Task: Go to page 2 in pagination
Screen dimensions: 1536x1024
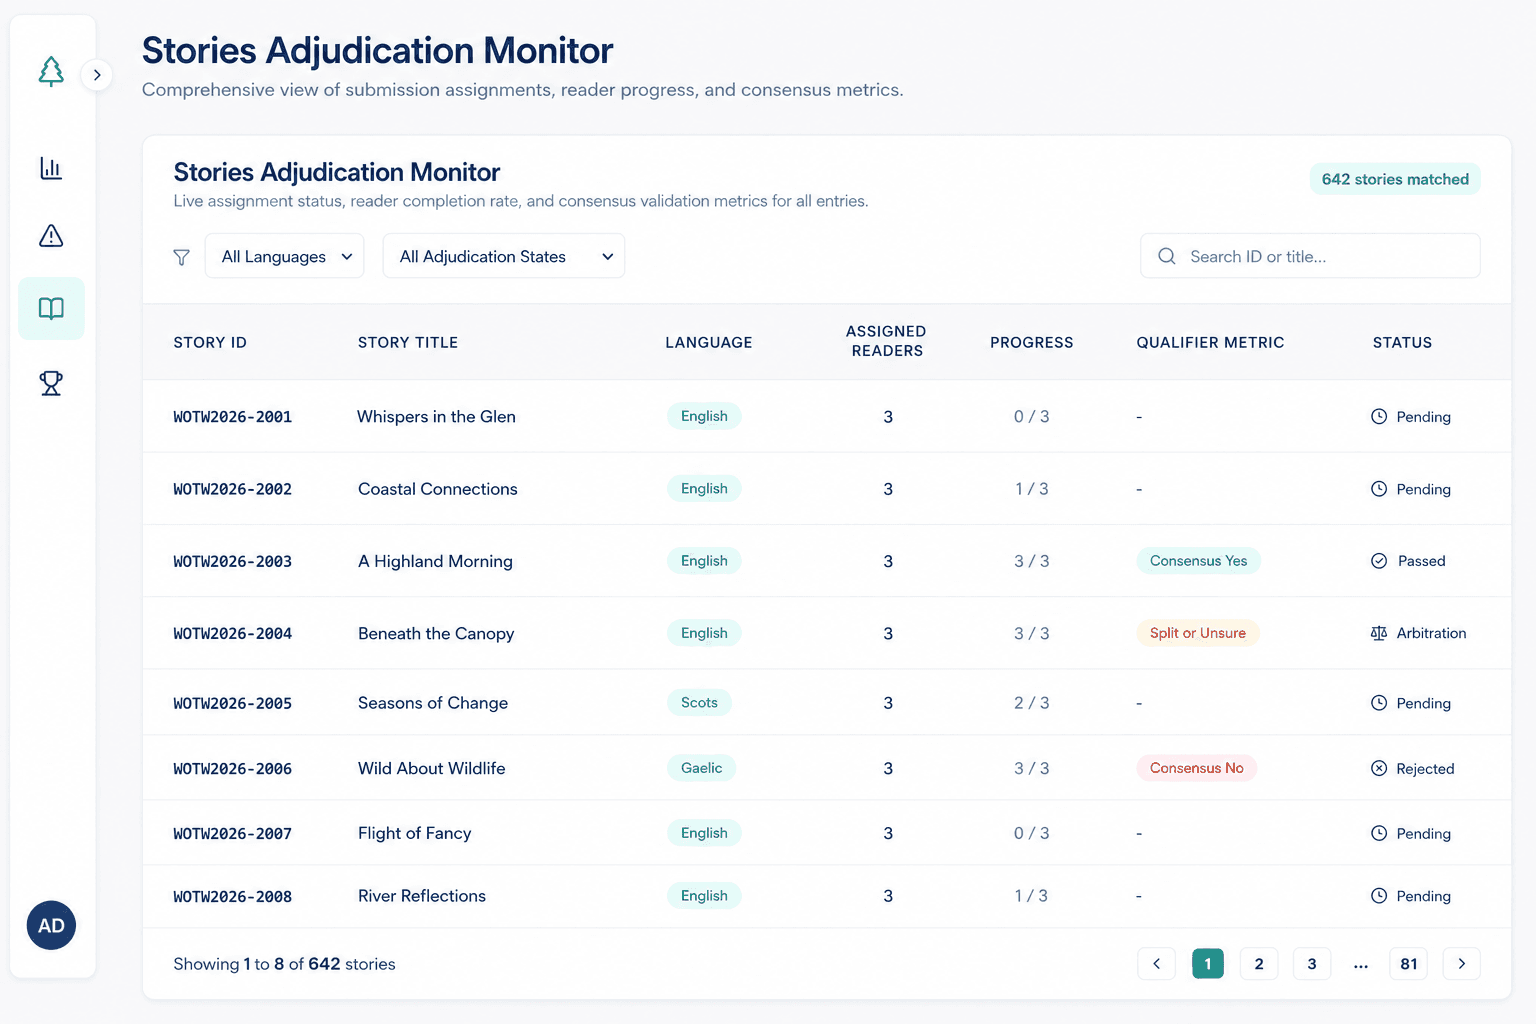Action: (1259, 964)
